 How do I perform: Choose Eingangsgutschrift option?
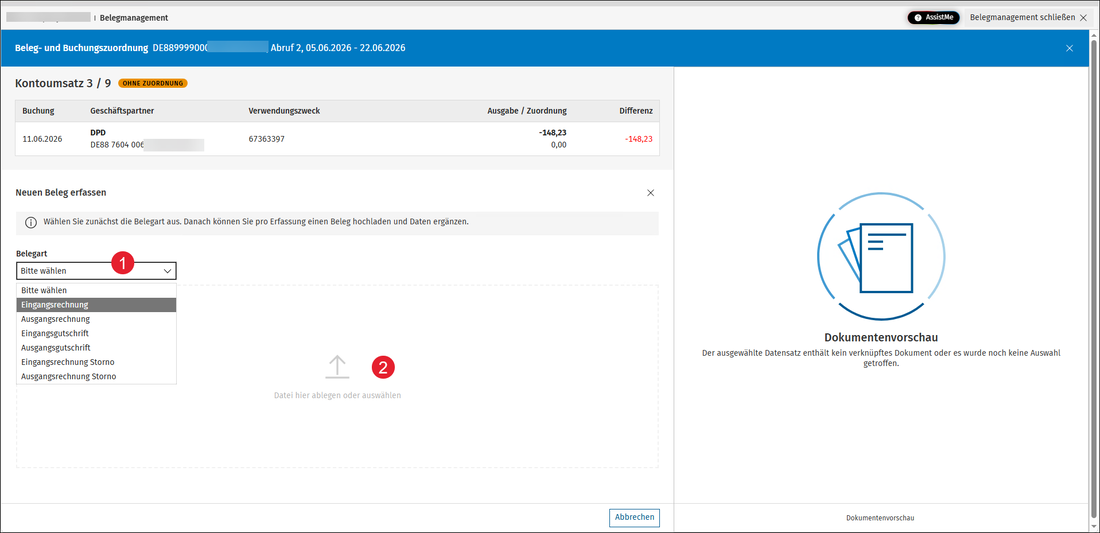click(x=96, y=333)
